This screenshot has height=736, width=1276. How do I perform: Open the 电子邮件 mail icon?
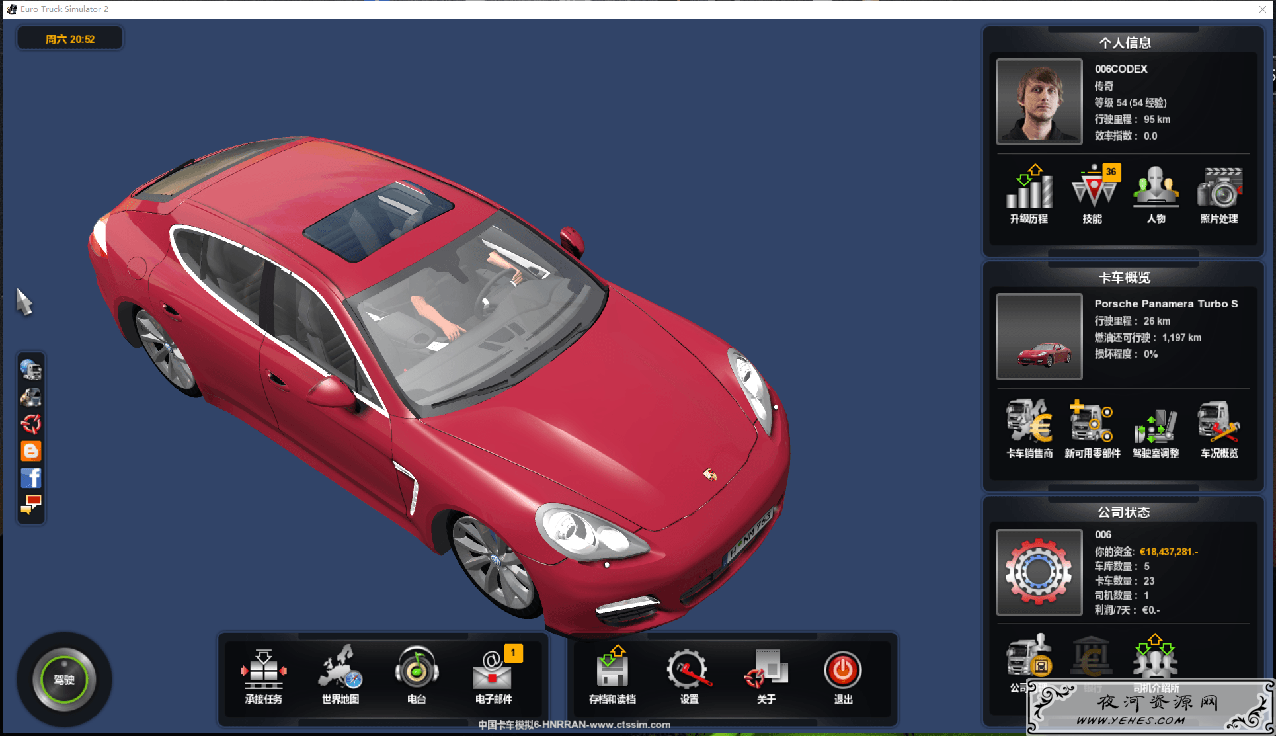point(492,670)
